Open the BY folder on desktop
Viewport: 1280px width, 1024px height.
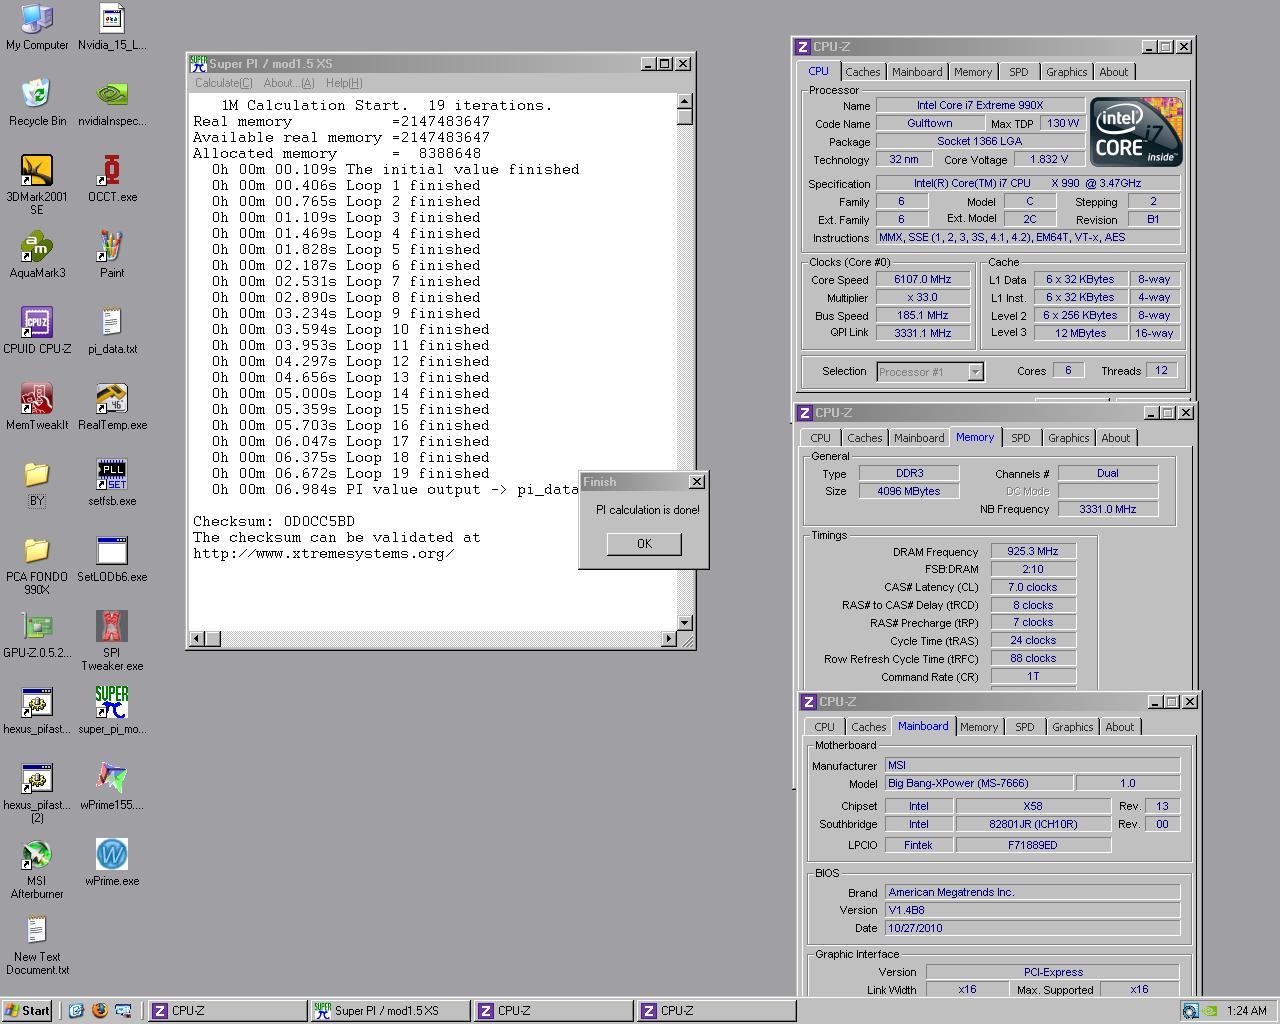coord(37,483)
